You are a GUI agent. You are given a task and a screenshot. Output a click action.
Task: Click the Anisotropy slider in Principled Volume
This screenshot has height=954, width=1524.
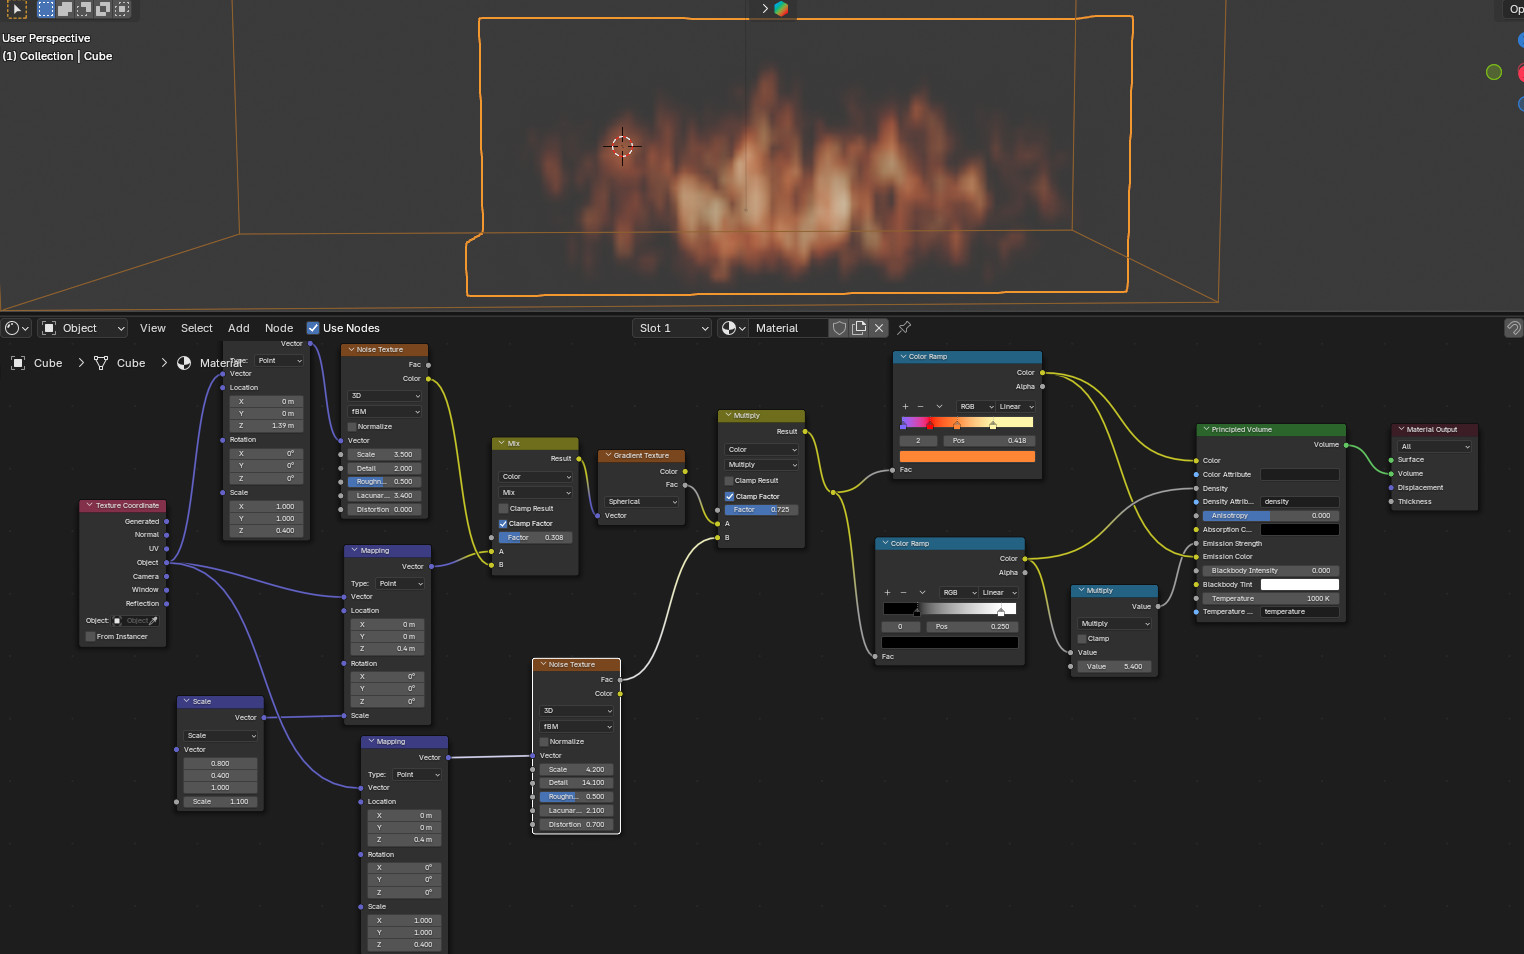tap(1270, 516)
